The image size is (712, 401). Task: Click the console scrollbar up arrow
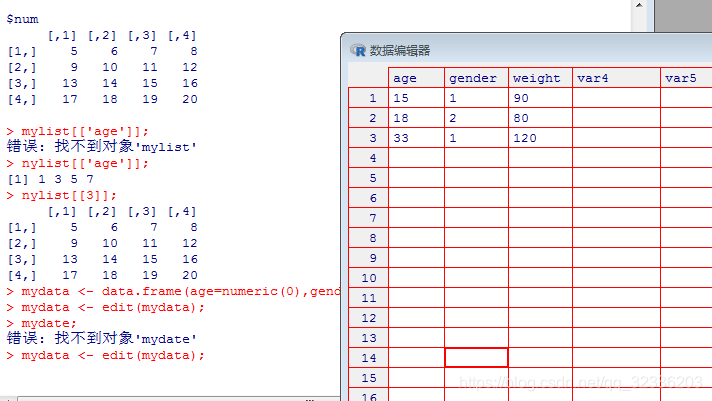[639, 5]
